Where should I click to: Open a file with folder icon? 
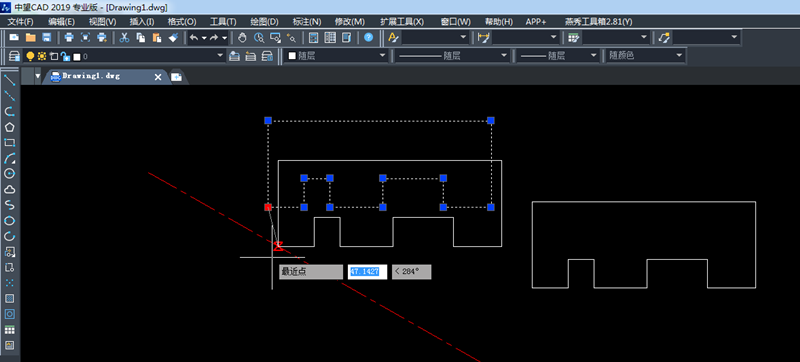click(x=31, y=37)
